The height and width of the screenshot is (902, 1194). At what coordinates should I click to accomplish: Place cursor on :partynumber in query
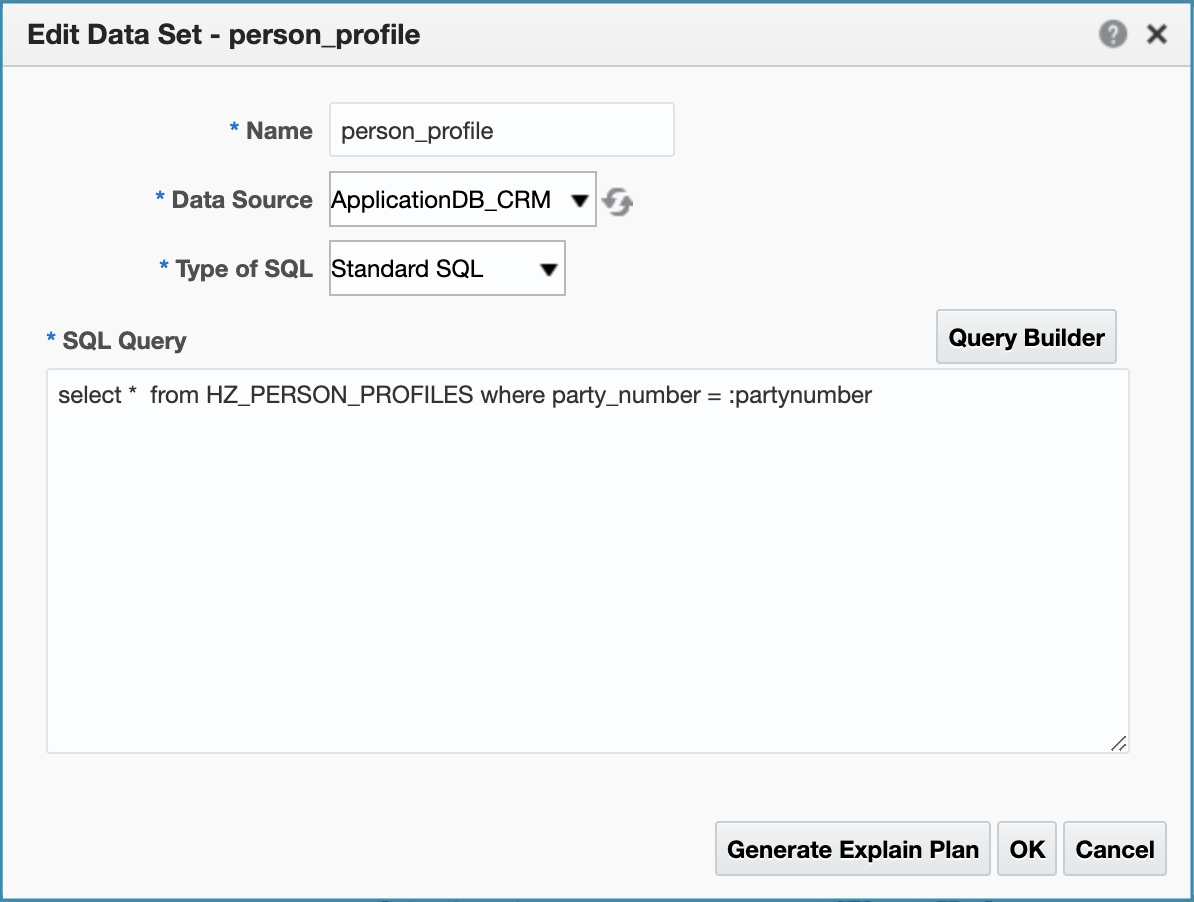(800, 396)
